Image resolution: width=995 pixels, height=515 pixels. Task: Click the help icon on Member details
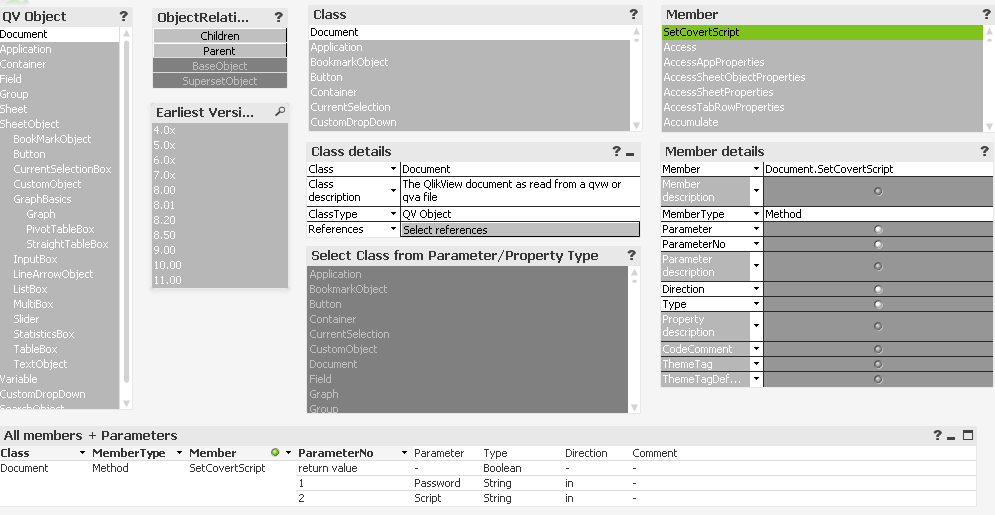(986, 151)
